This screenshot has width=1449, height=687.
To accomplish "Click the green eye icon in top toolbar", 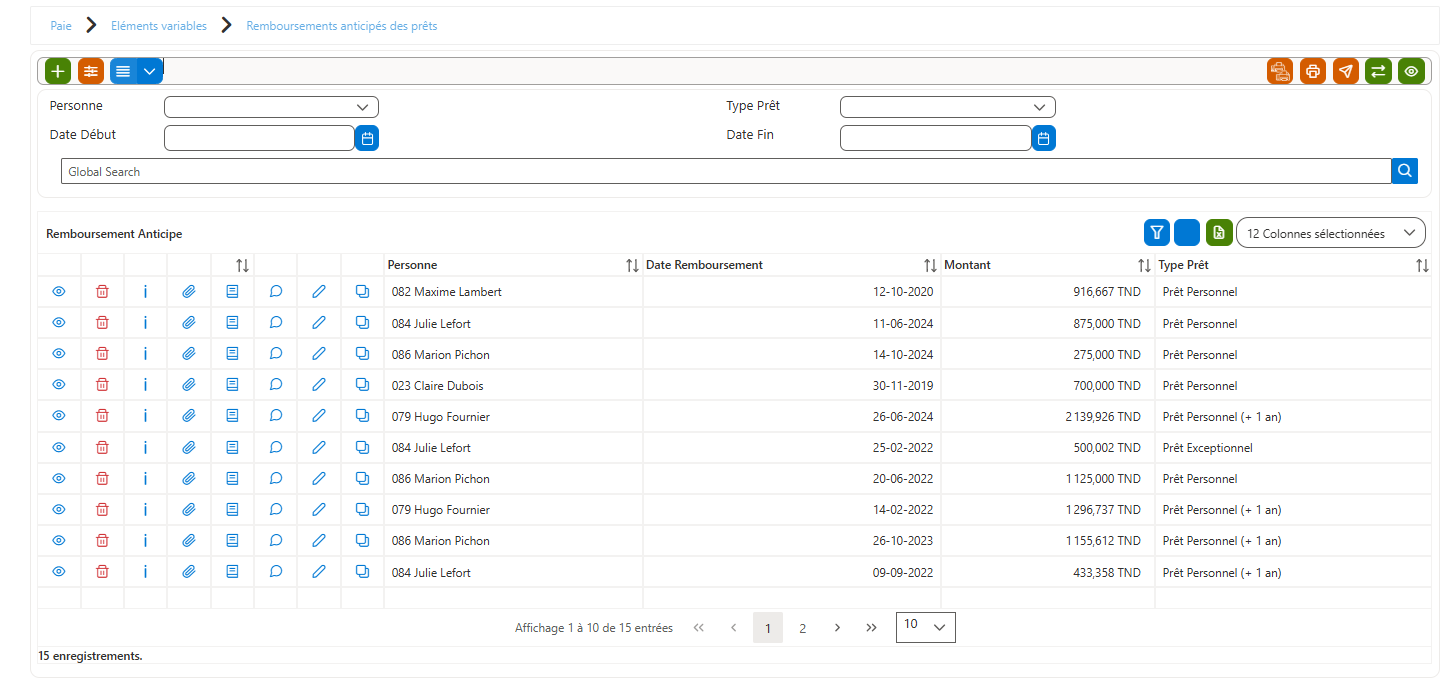I will [x=1411, y=71].
